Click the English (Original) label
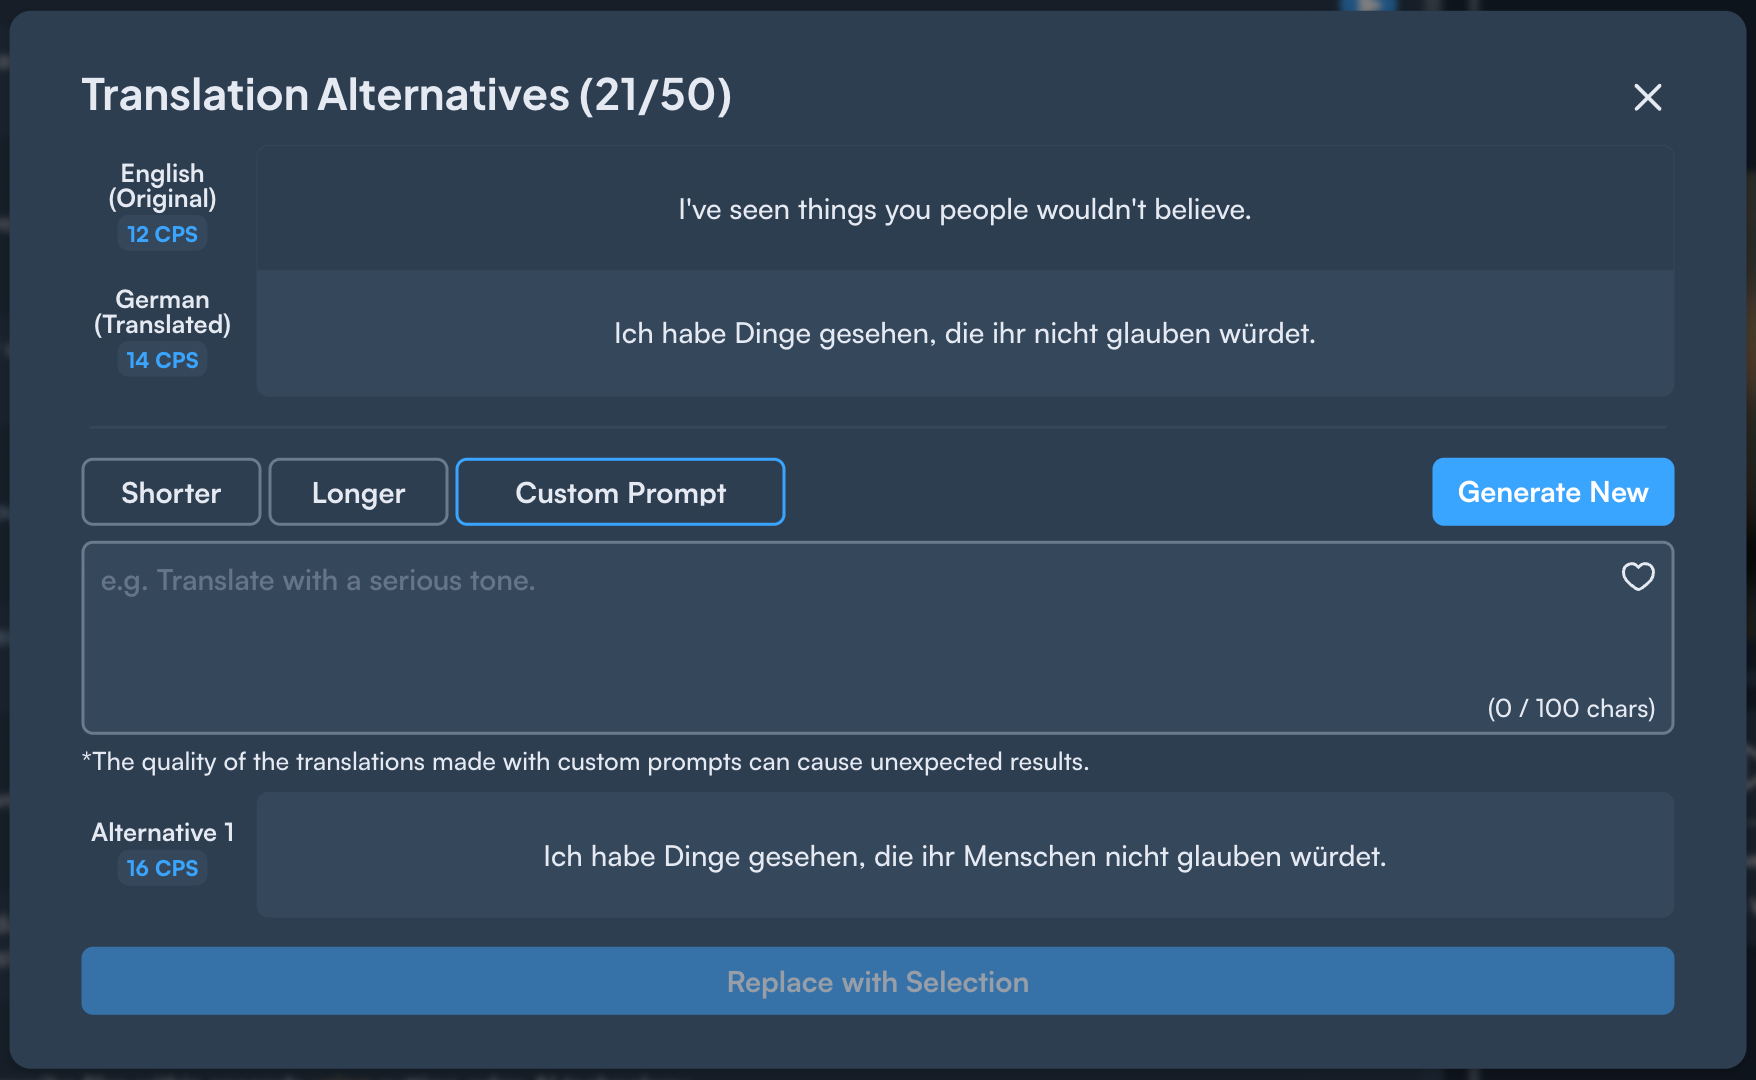 point(162,186)
